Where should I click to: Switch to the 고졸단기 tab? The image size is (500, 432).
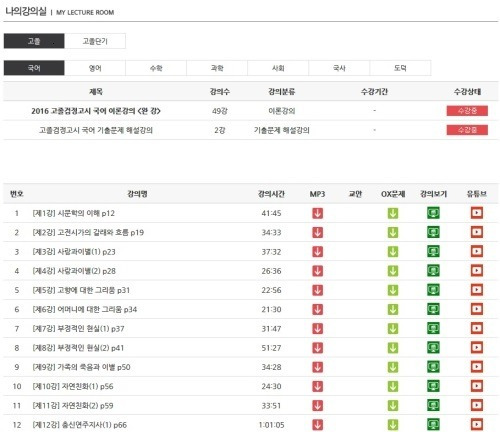coord(95,41)
